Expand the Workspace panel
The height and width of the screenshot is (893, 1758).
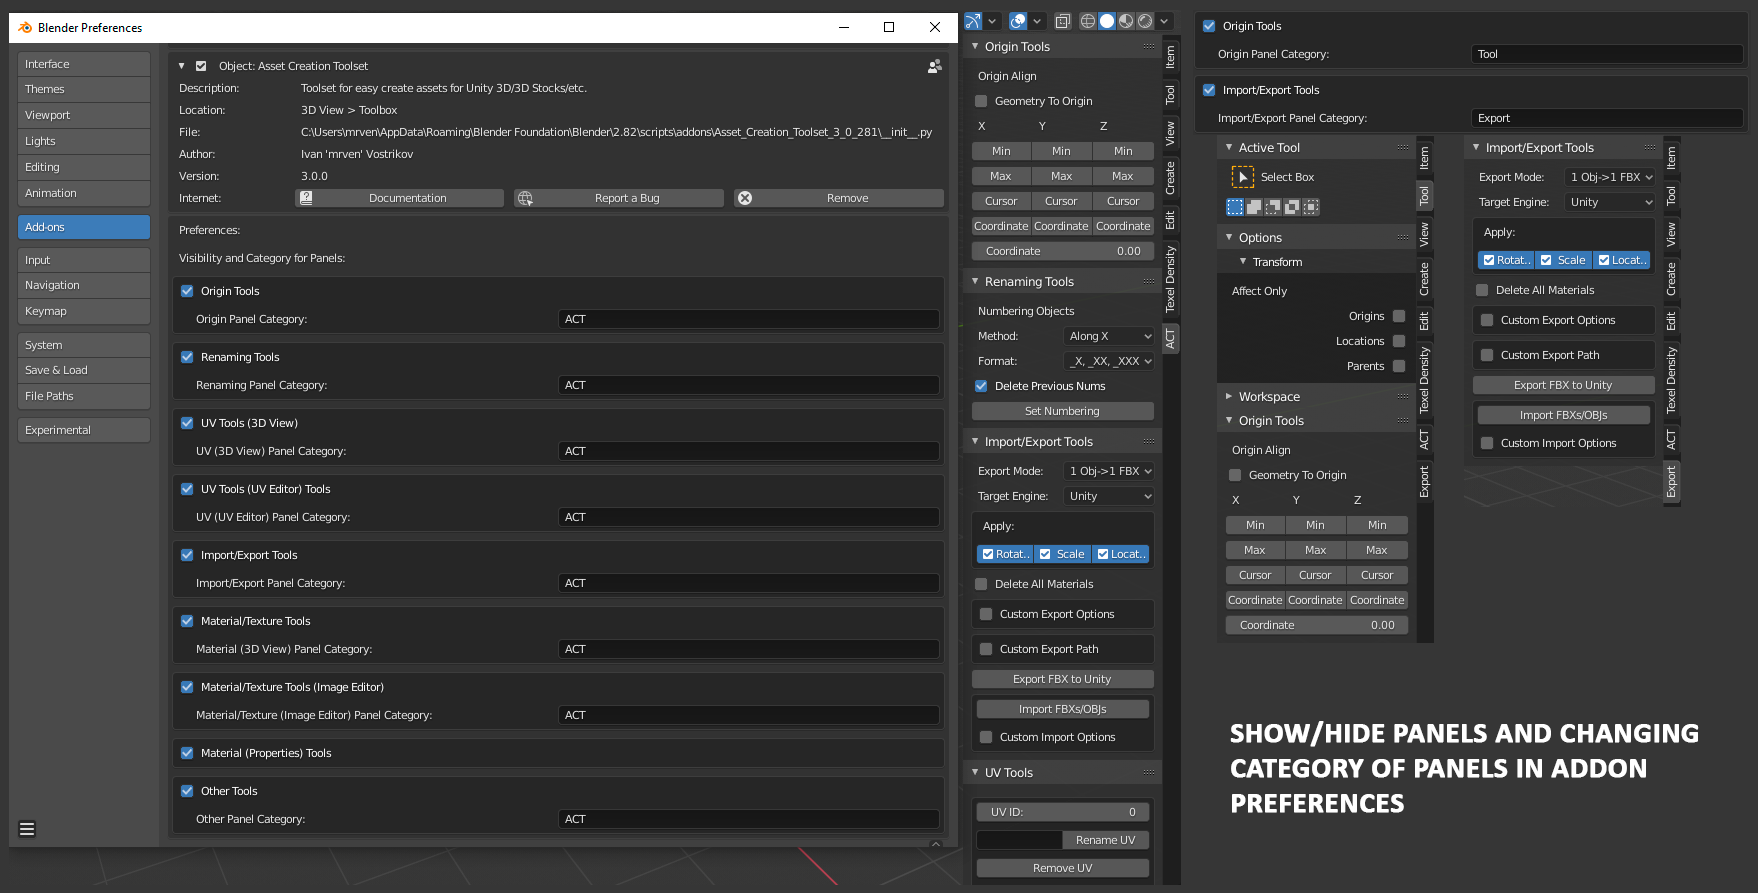1229,397
